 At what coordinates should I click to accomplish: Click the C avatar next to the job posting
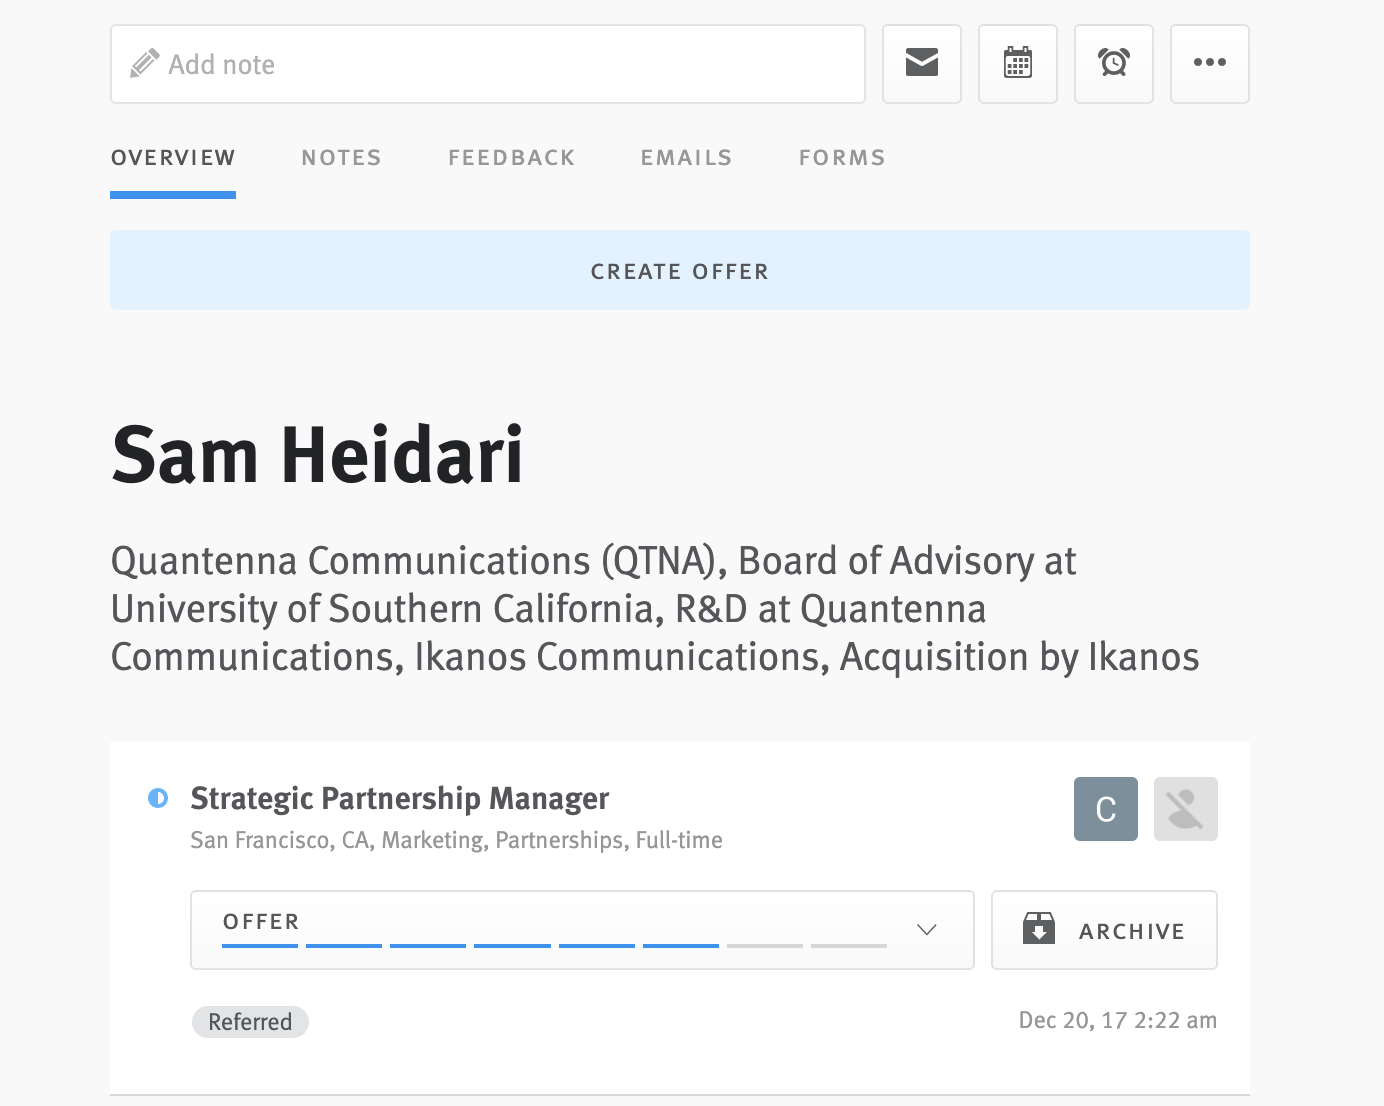click(x=1105, y=809)
